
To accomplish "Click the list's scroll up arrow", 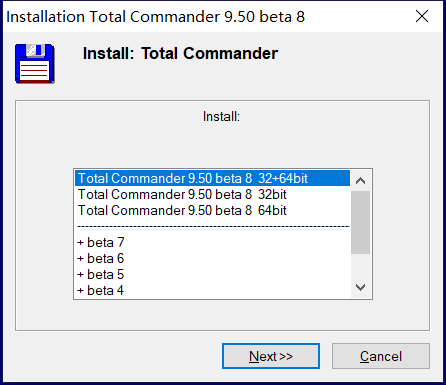I will 360,181.
